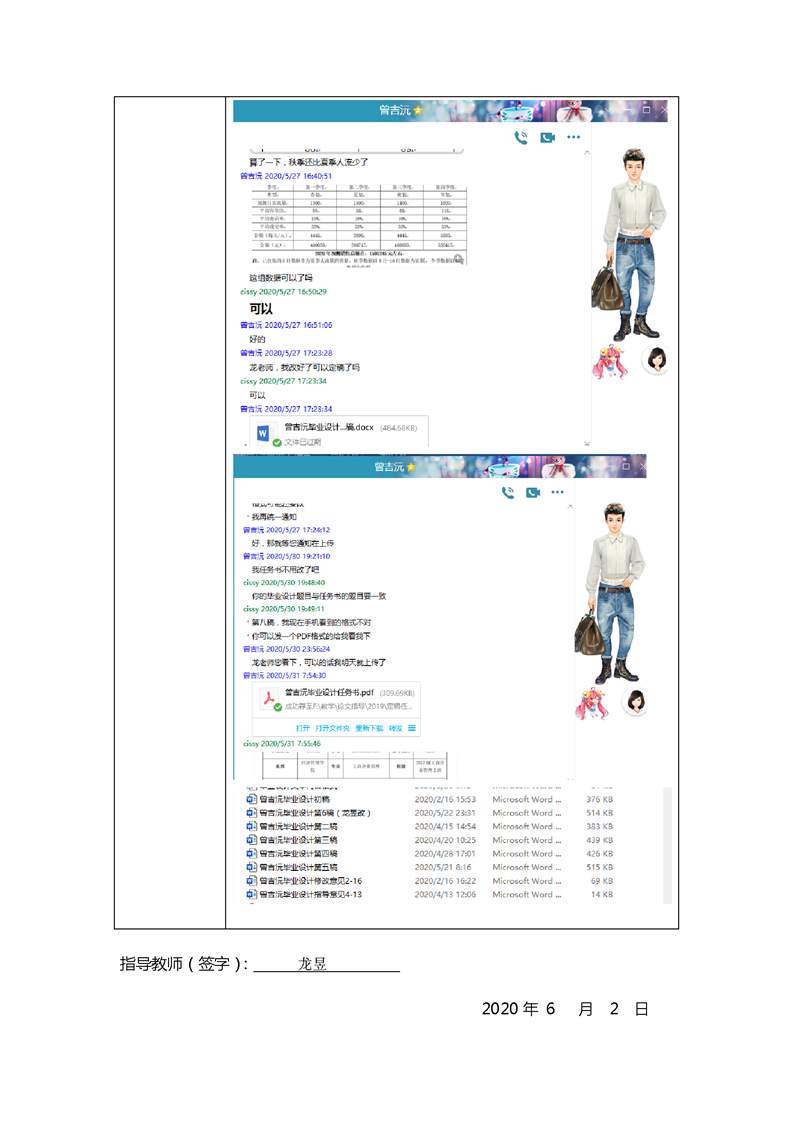
Task: Click 打开 link under the PDF file
Action: click(x=302, y=728)
